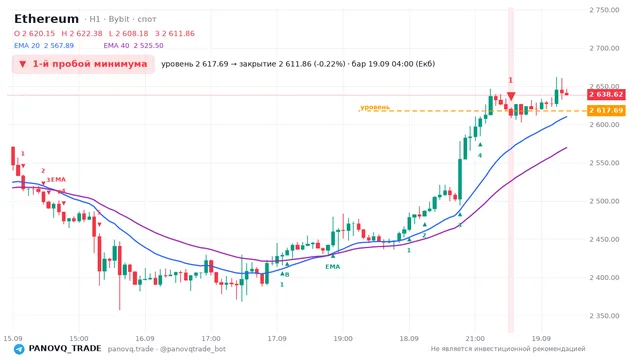
Task: Click the 2 550.00 price axis label
Action: pos(604,163)
